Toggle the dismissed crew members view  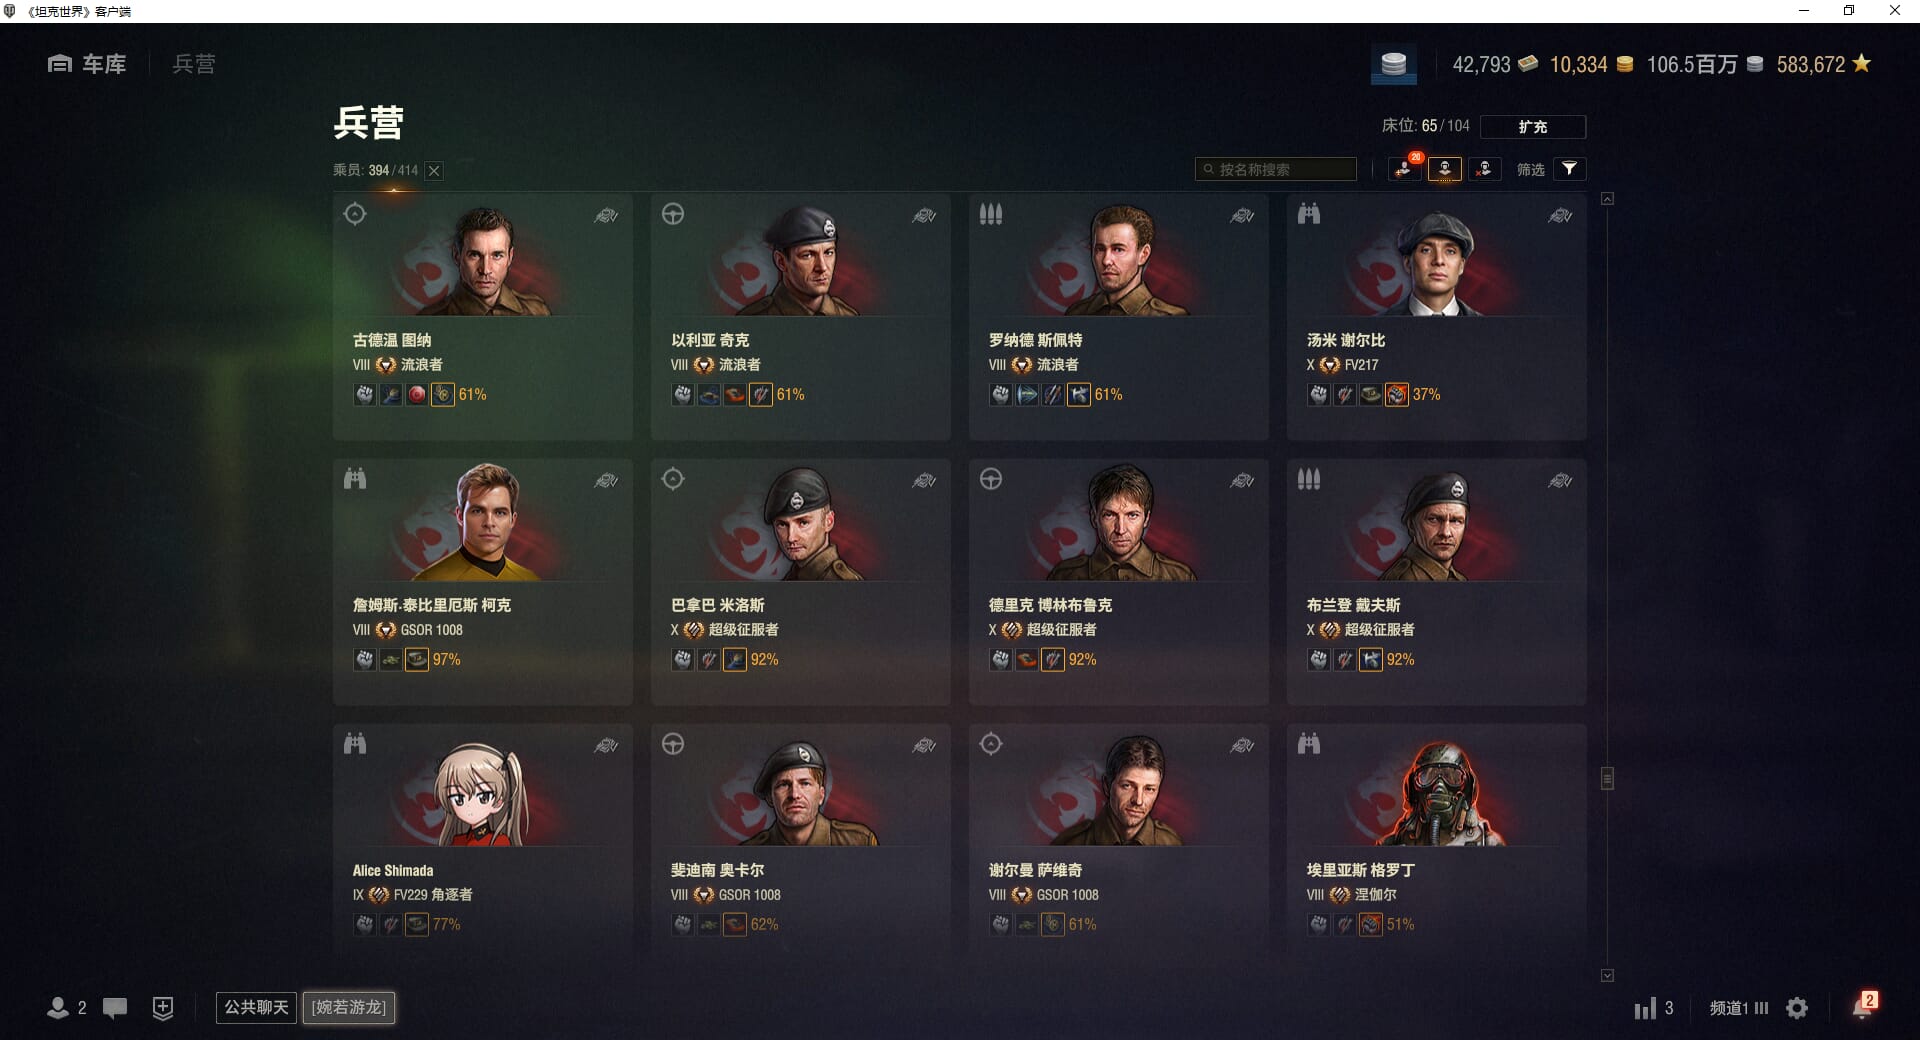[x=1484, y=169]
